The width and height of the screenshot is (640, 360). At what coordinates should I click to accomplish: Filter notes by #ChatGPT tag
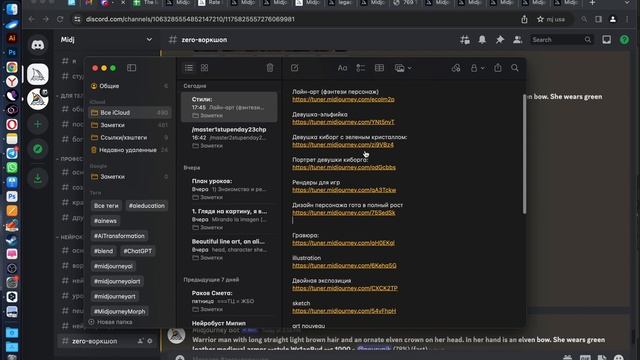(x=138, y=251)
